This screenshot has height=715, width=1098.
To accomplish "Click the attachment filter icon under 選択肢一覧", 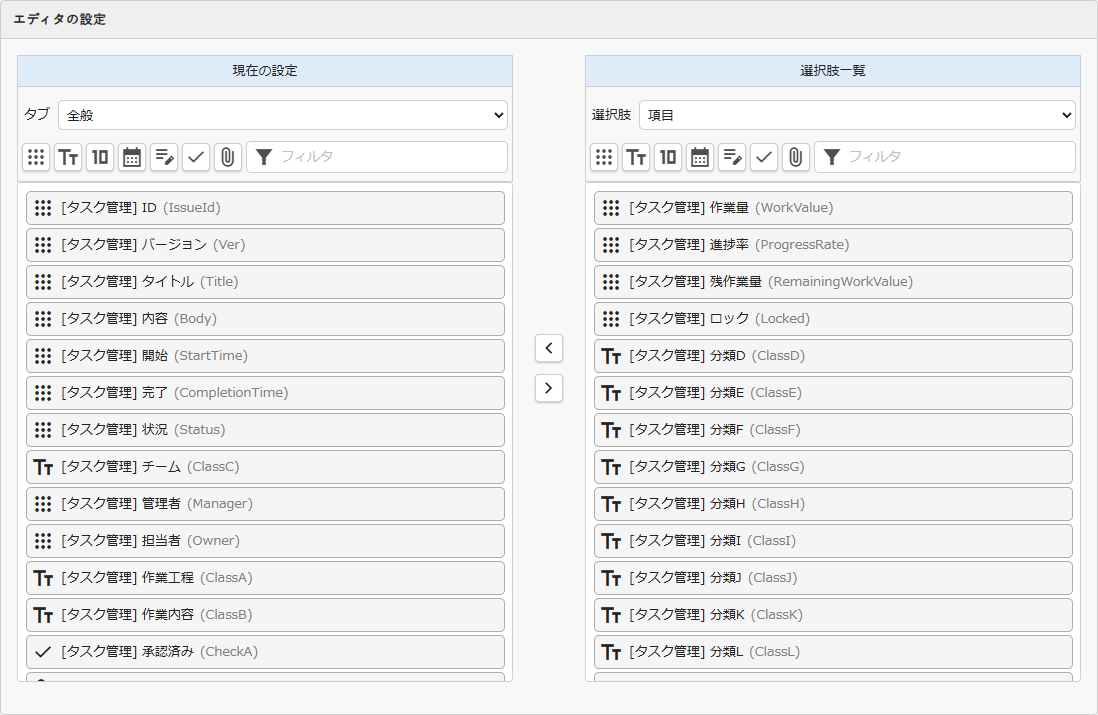I will click(795, 157).
